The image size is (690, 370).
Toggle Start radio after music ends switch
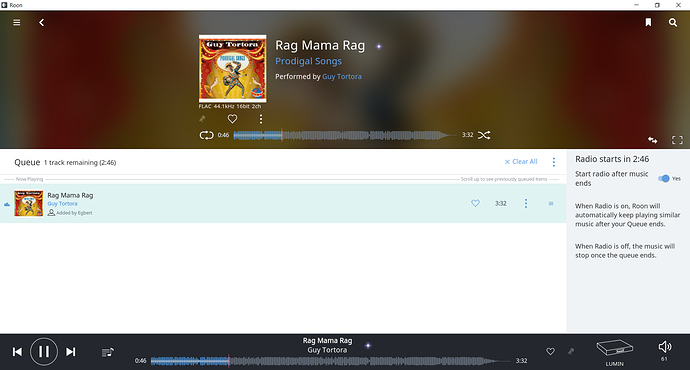point(664,179)
